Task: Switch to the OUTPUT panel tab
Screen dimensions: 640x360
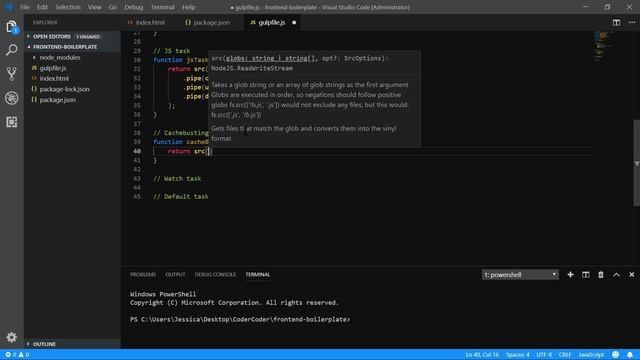Action: [x=175, y=275]
